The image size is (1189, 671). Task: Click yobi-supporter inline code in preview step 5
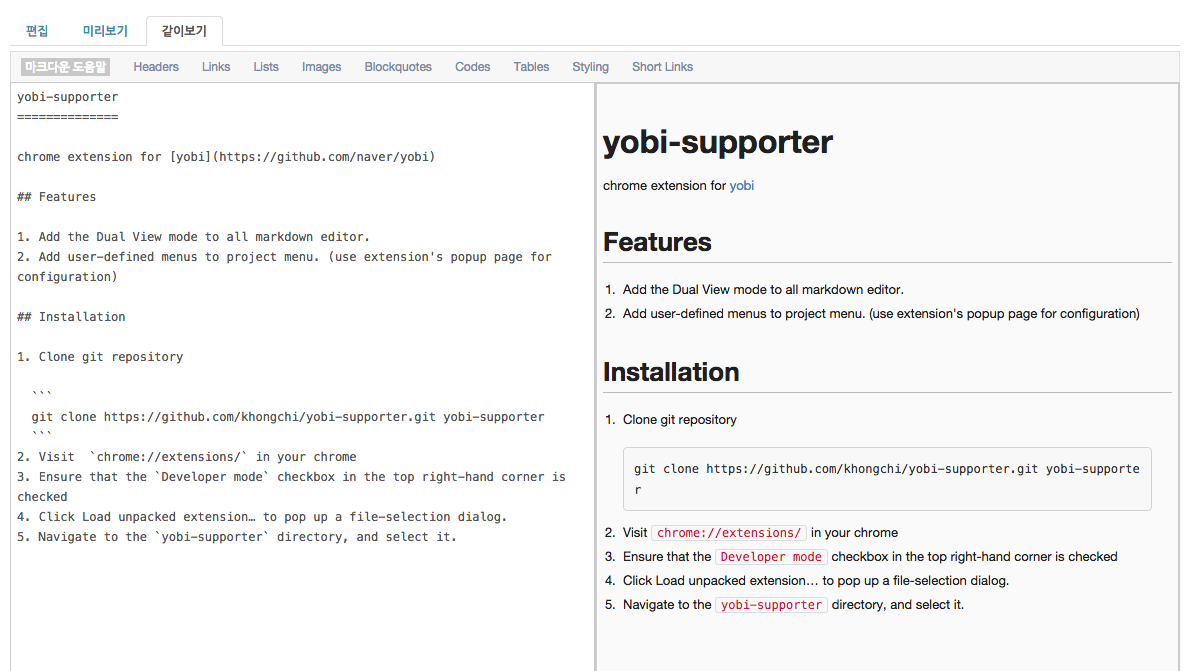[771, 605]
